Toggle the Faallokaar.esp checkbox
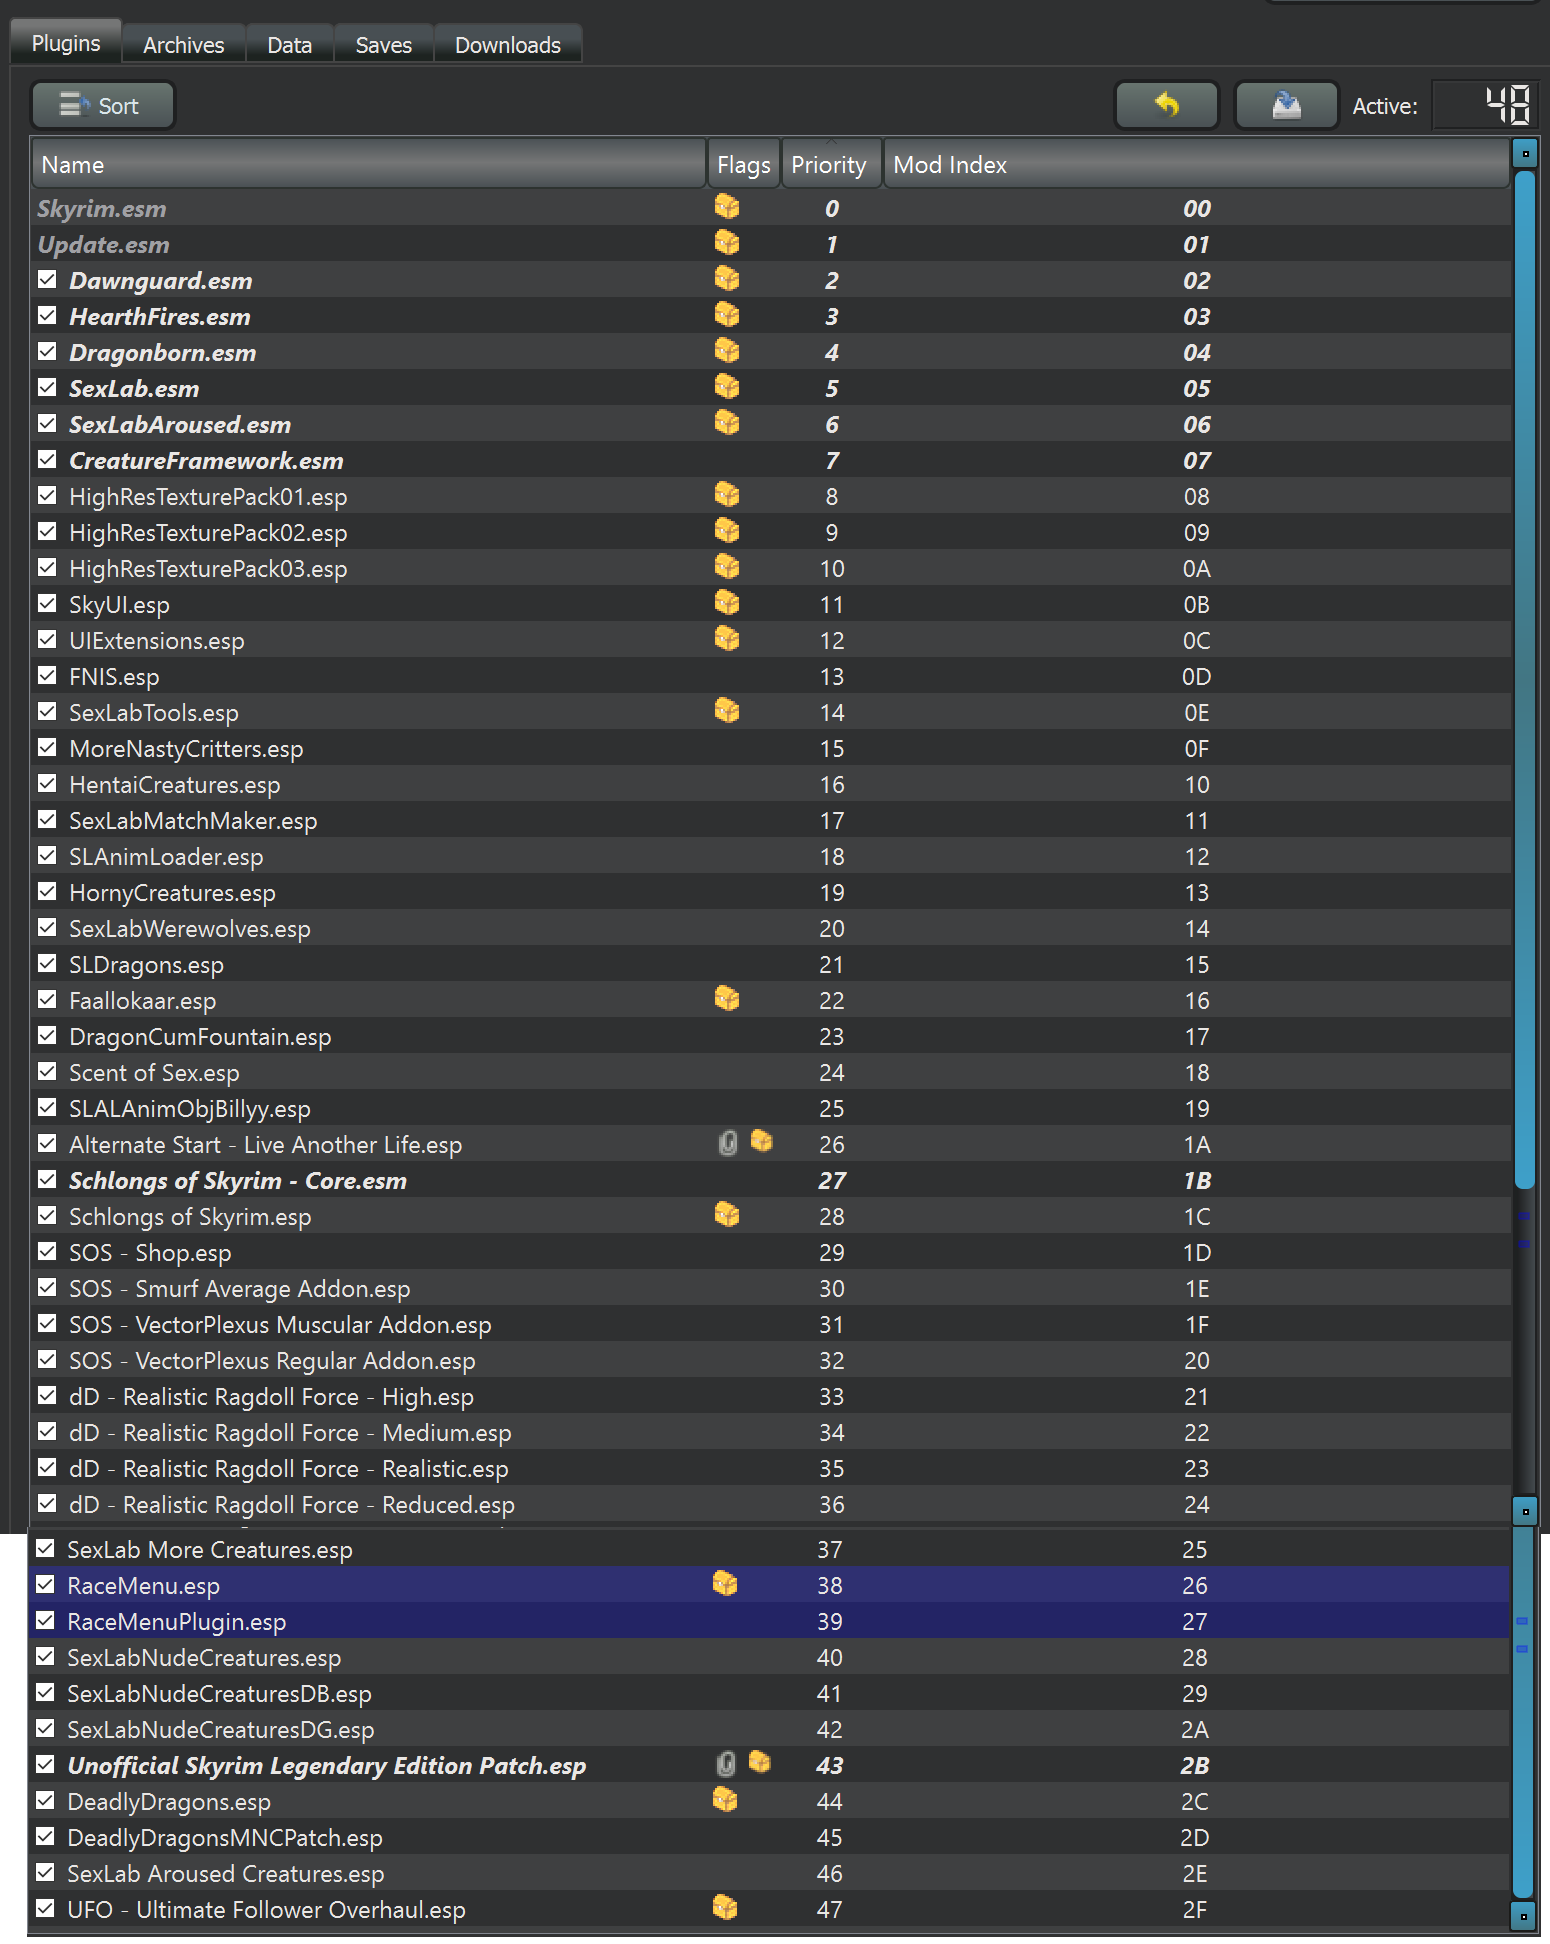The height and width of the screenshot is (1944, 1550). 47,1000
